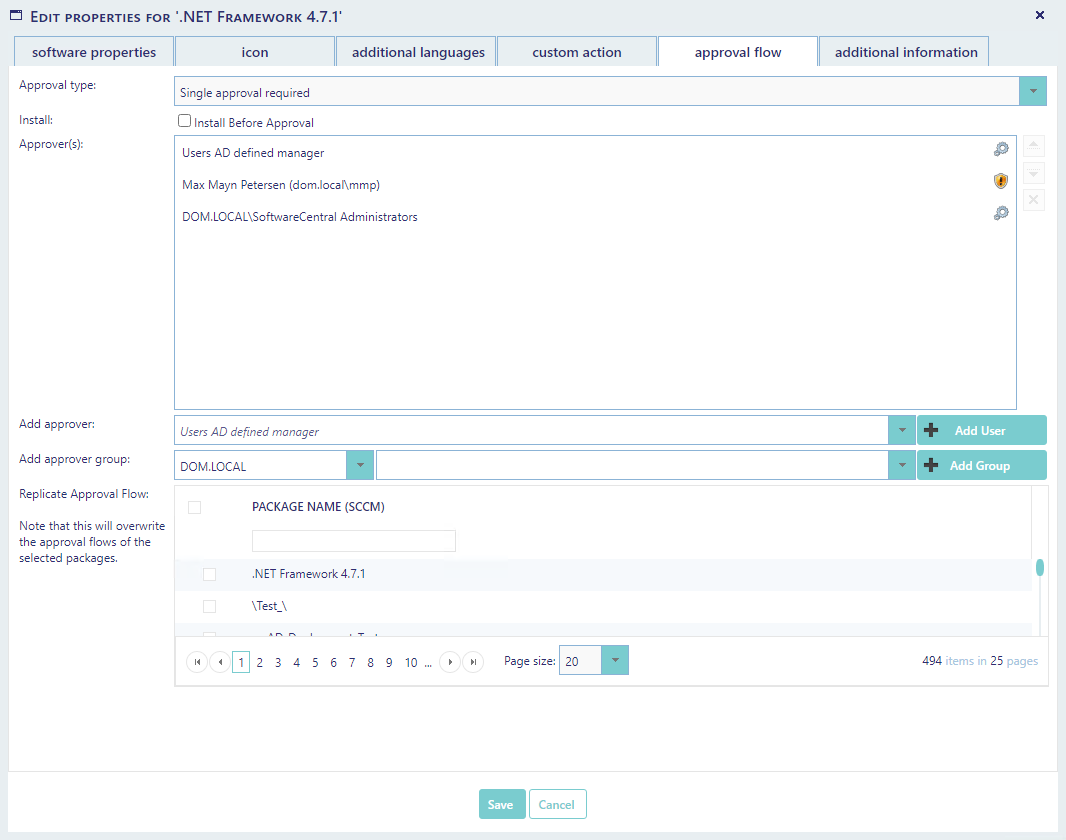Viewport: 1066px width, 840px height.
Task: Click the gear icon for SoftwareCentral Administrators
Action: click(1000, 213)
